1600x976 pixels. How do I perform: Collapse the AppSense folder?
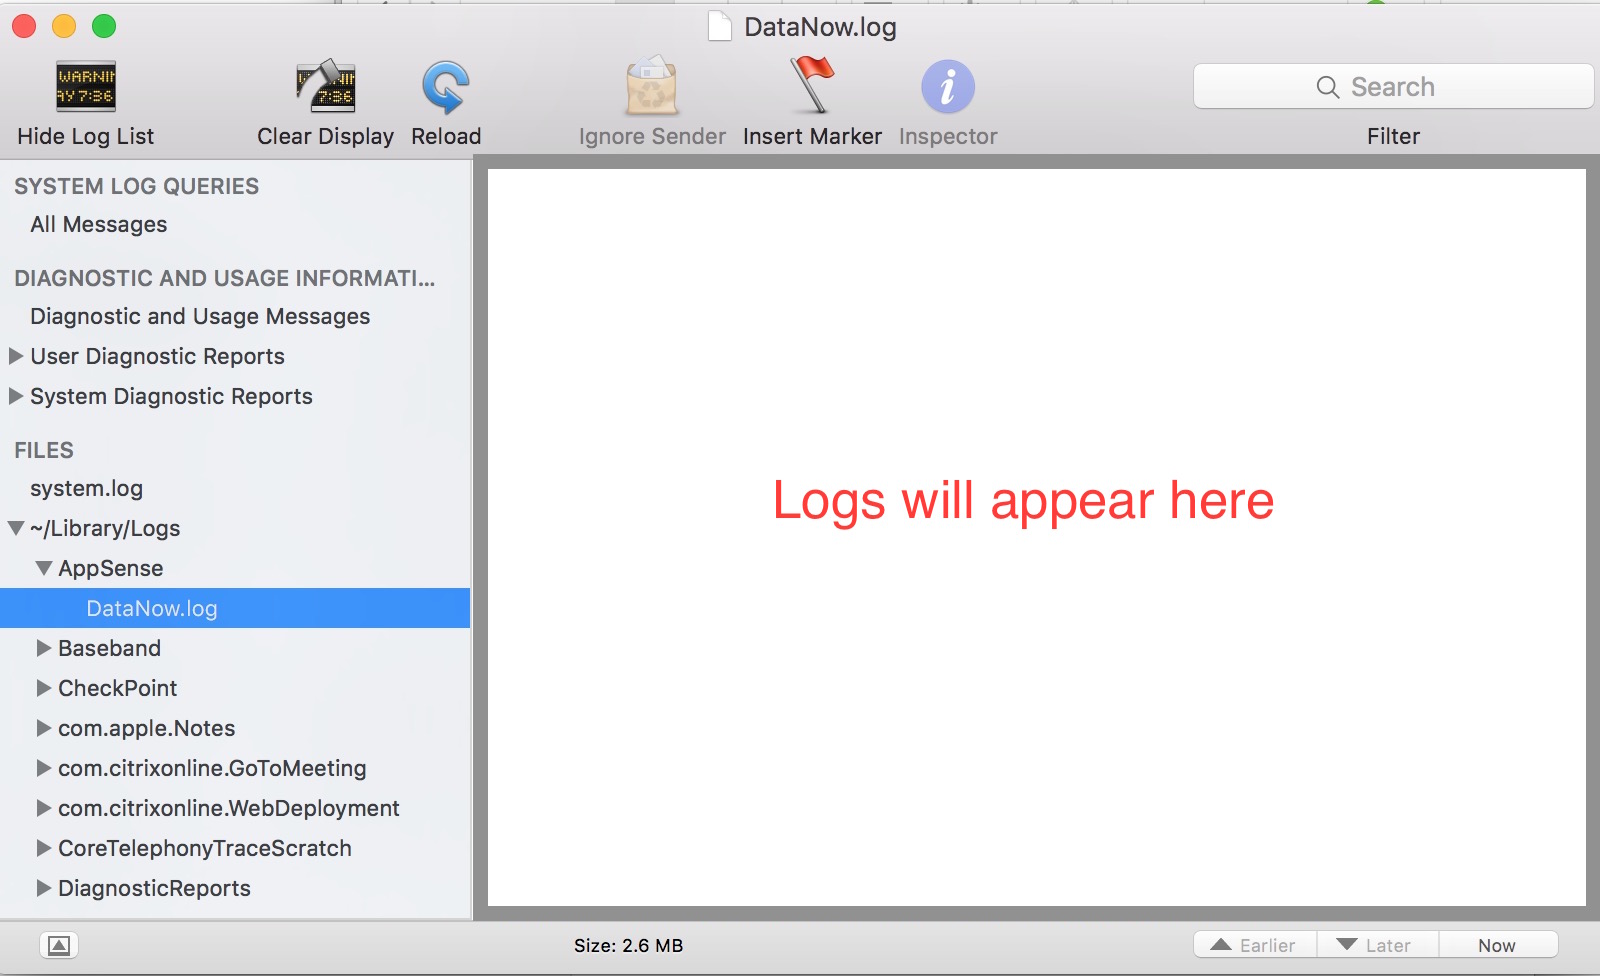pos(44,568)
